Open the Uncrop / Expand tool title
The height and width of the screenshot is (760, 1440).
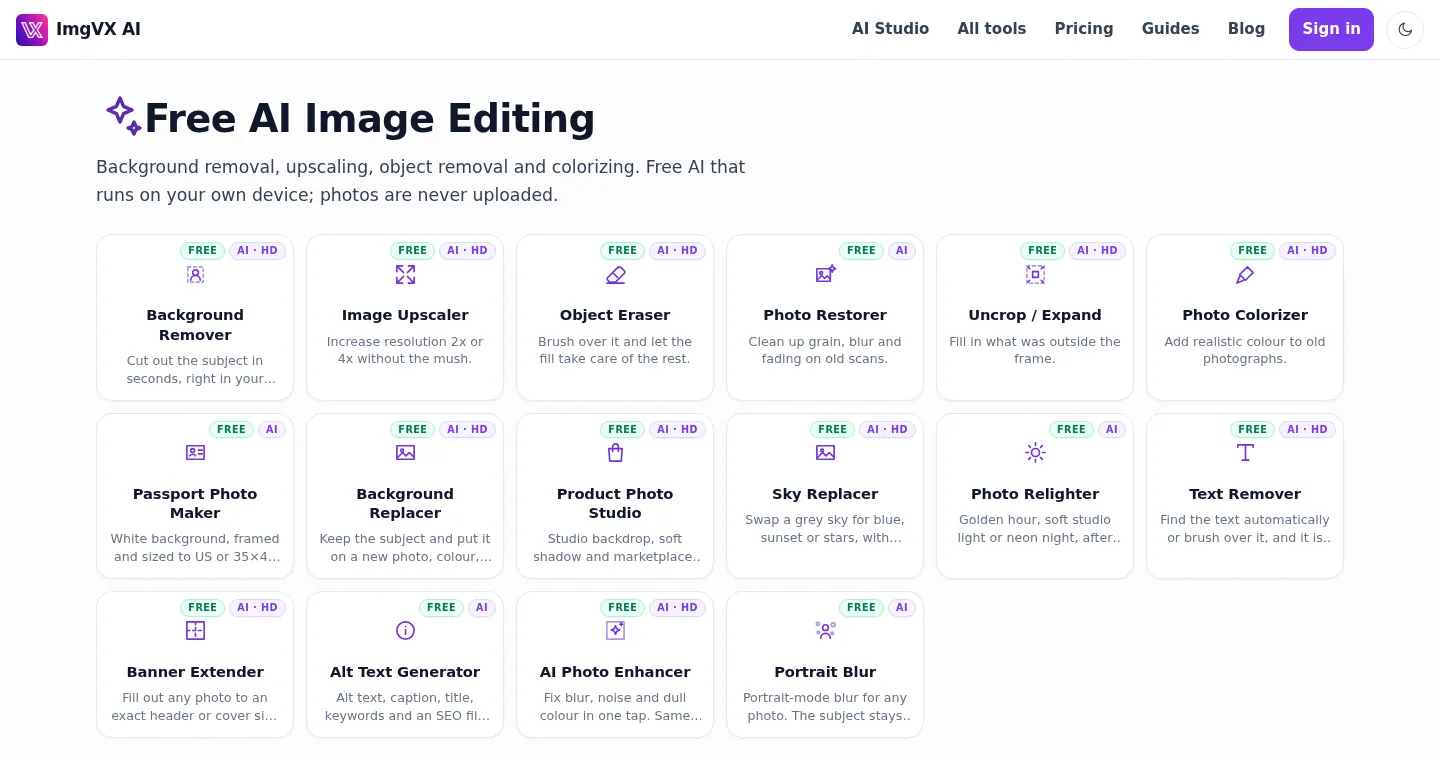pos(1035,315)
